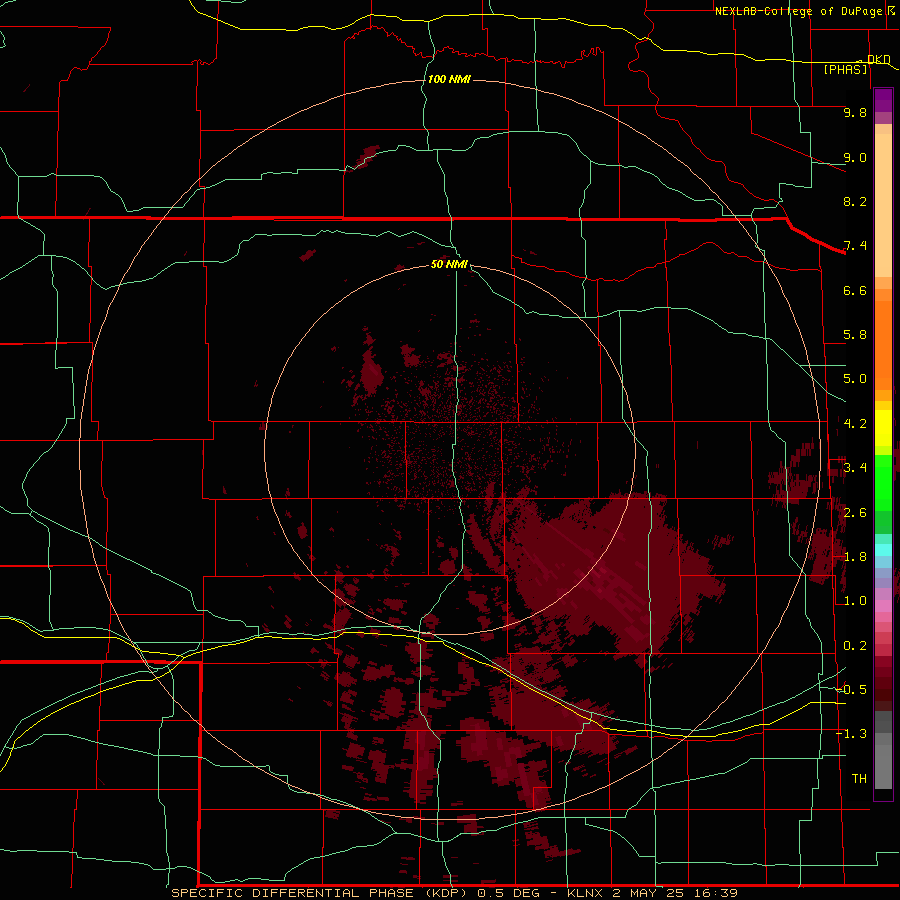The image size is (900, 900).
Task: Click the 5.8 scale value
Action: (x=855, y=335)
